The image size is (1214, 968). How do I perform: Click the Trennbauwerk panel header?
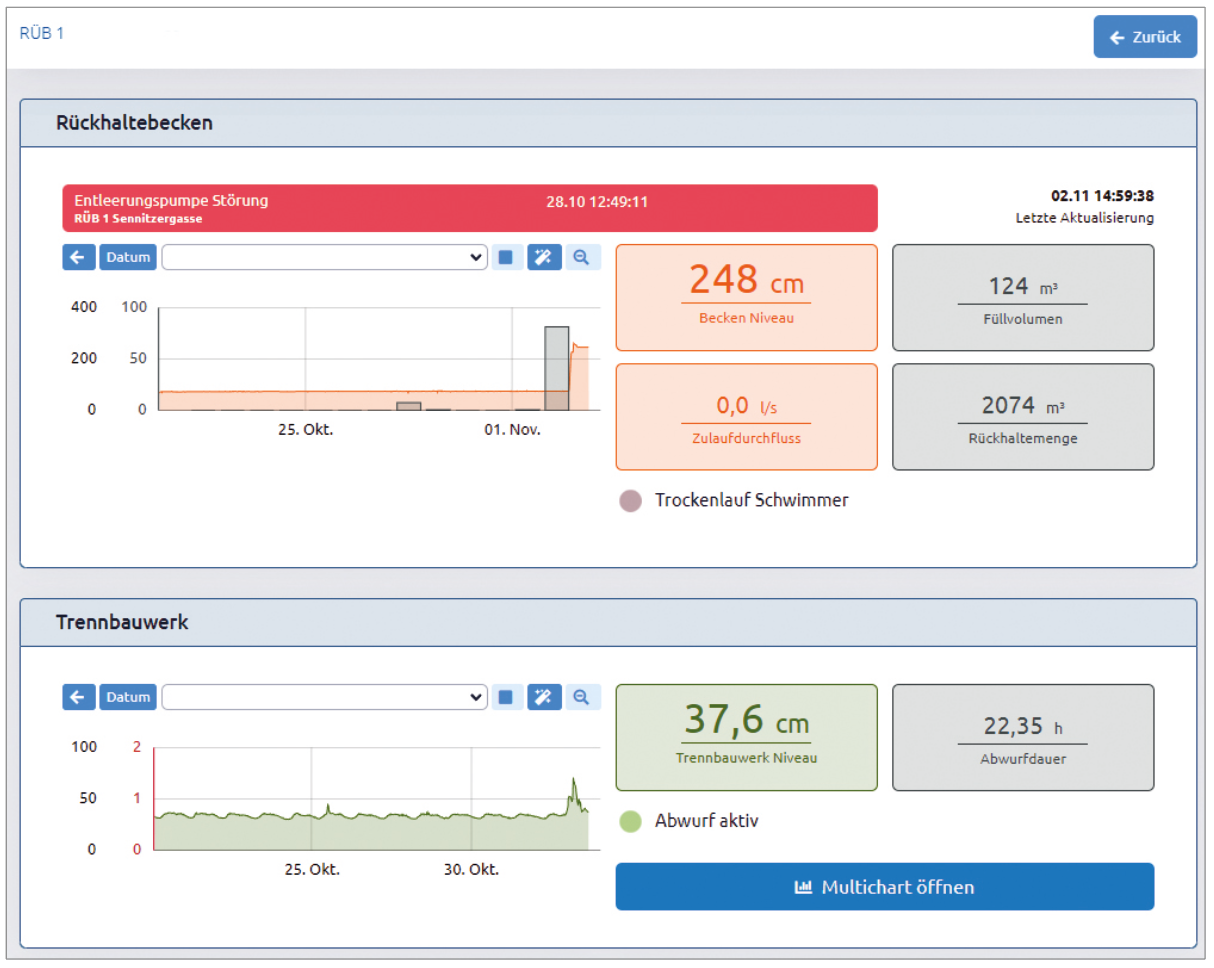point(608,623)
